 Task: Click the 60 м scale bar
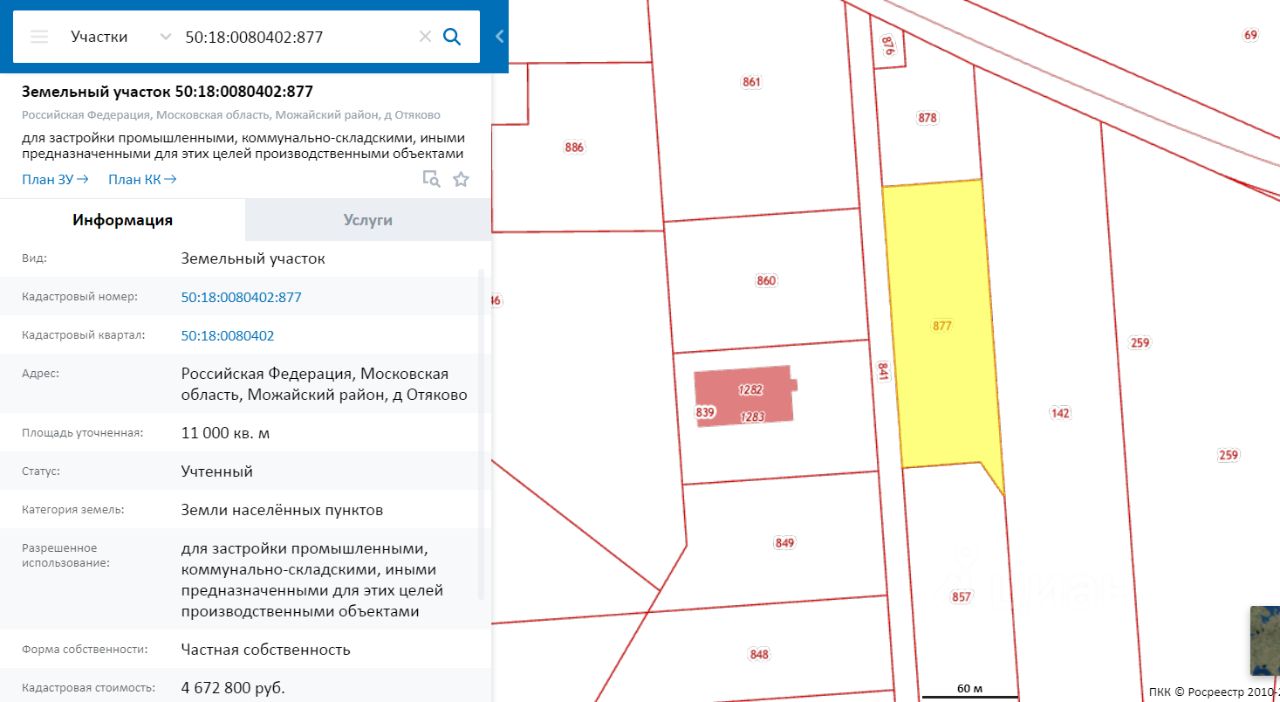tap(970, 690)
